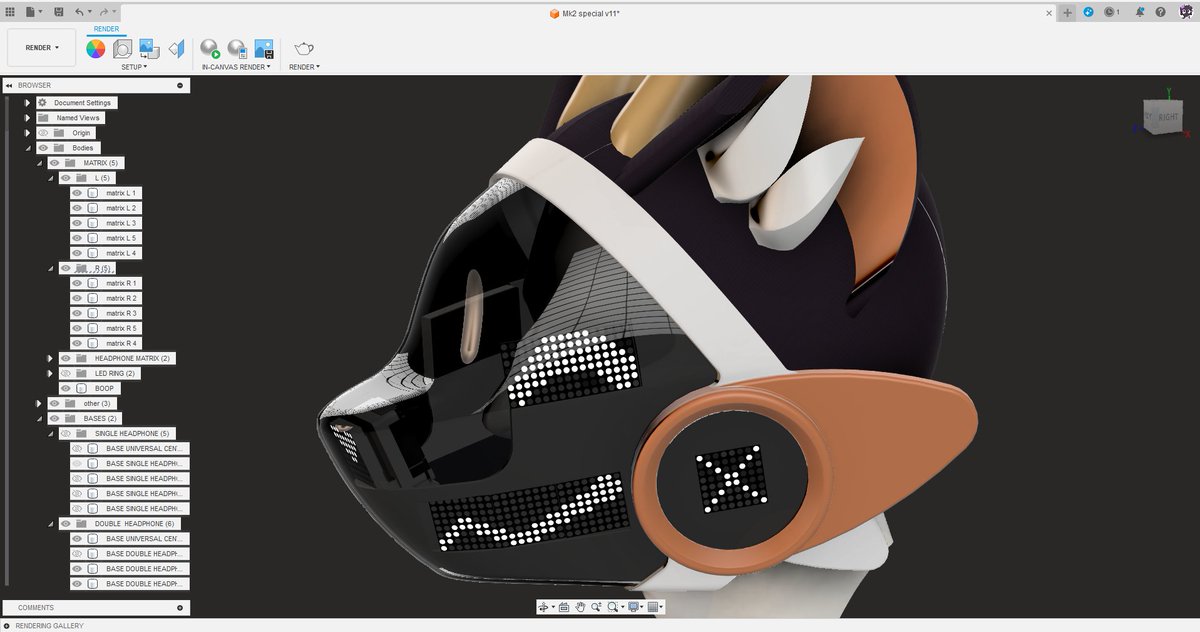Image resolution: width=1200 pixels, height=632 pixels.
Task: Open the File menu icon
Action: (31, 12)
